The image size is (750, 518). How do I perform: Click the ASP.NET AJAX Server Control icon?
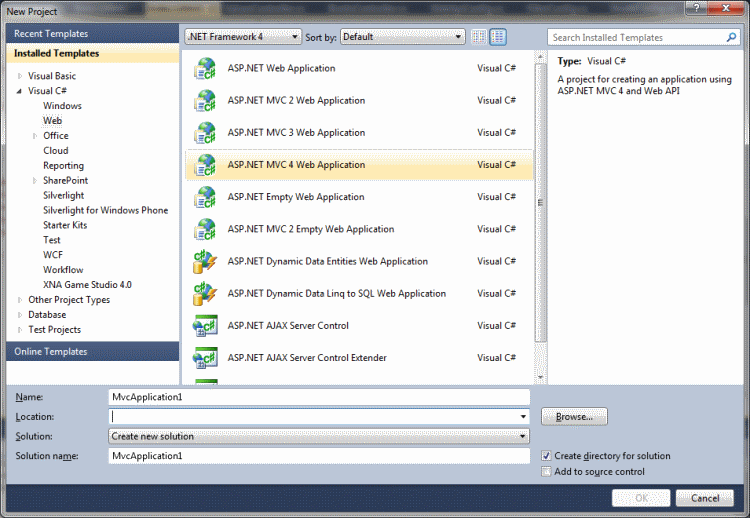click(x=205, y=326)
